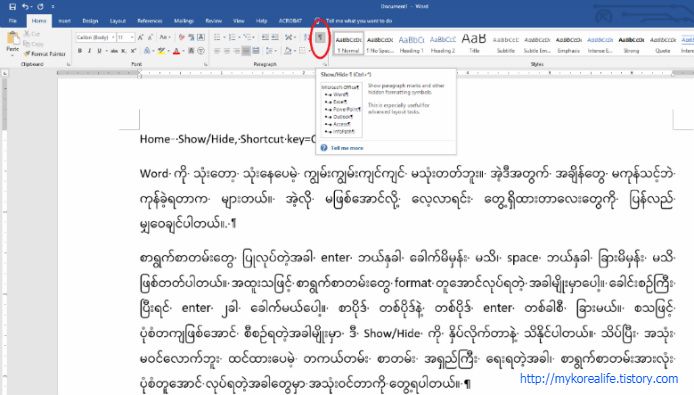Switch to the View tab
Viewport: 694px width, 395px height.
pos(239,21)
